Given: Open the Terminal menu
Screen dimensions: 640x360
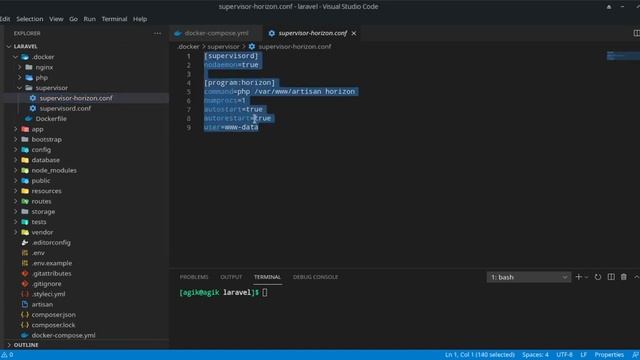Looking at the screenshot, I should click(114, 19).
